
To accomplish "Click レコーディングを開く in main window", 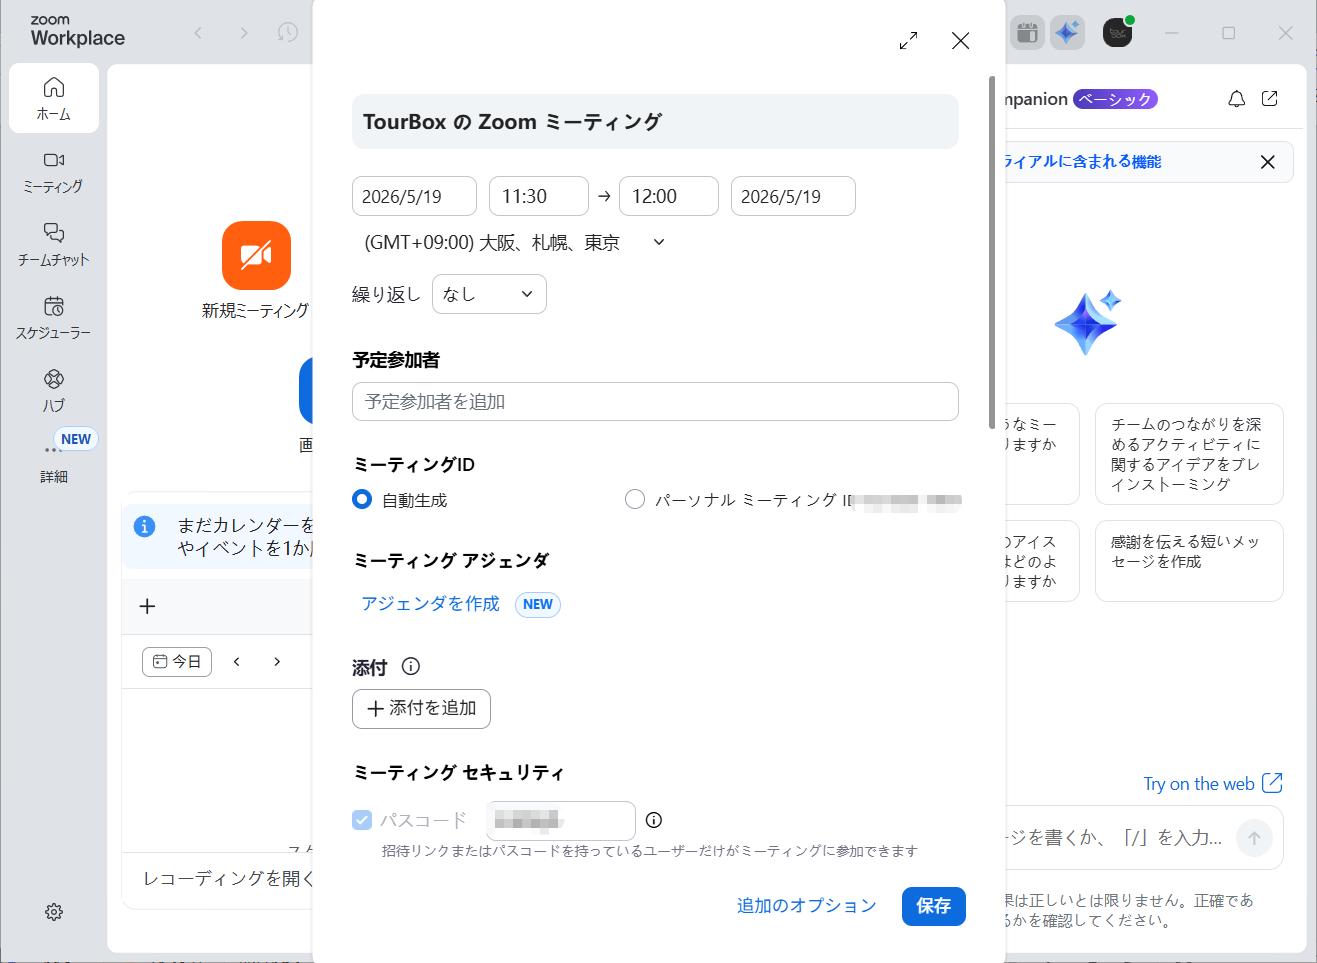I will (x=228, y=878).
